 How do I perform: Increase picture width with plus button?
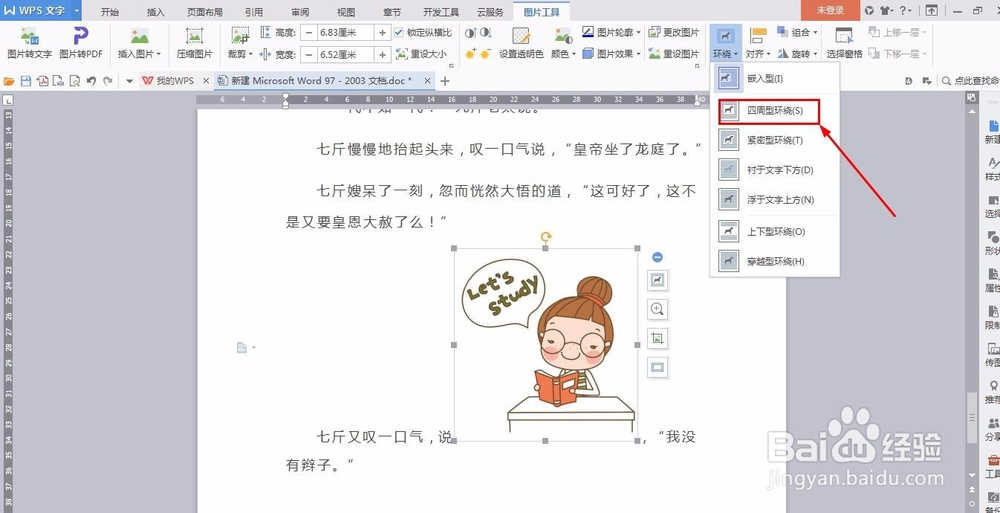(383, 54)
